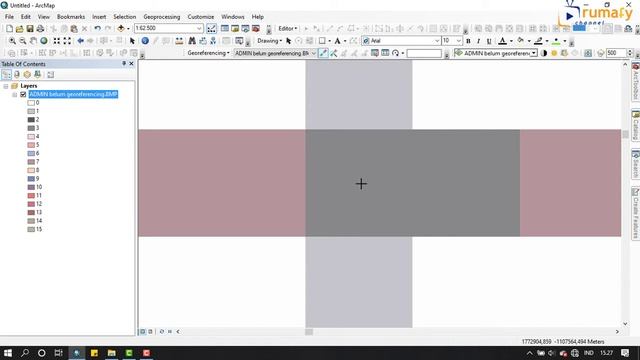Open an existing map file
Image resolution: width=640 pixels, height=360 pixels.
[x=20, y=29]
